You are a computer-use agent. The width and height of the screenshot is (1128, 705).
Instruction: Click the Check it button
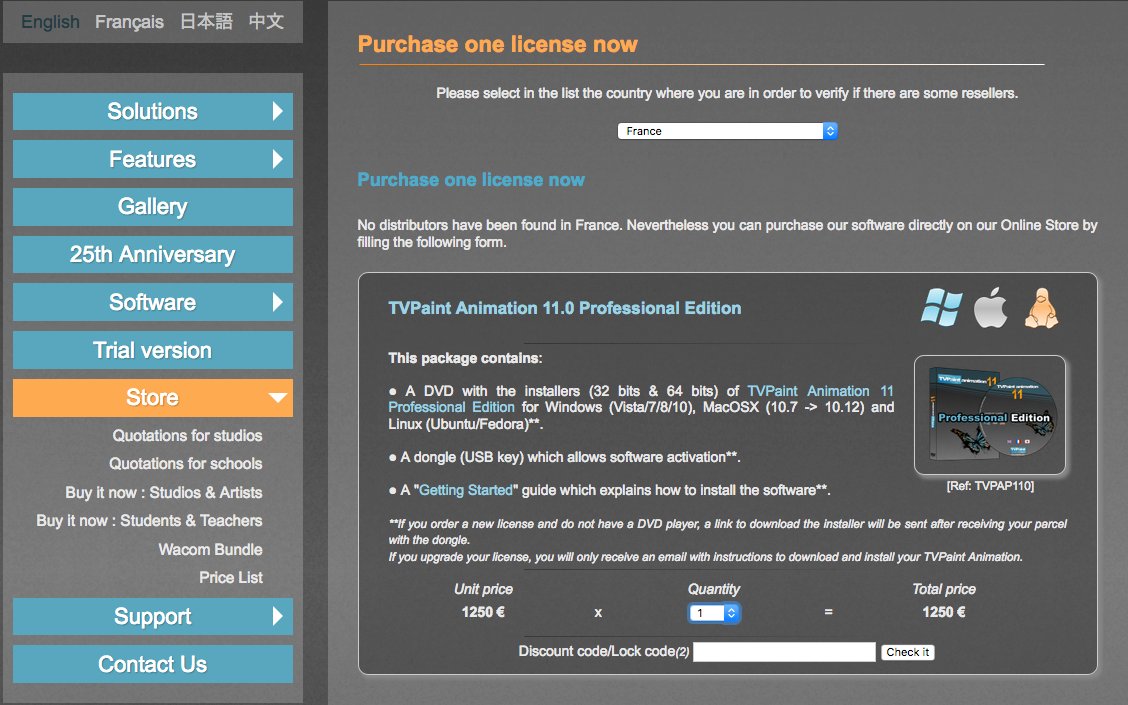(x=907, y=652)
